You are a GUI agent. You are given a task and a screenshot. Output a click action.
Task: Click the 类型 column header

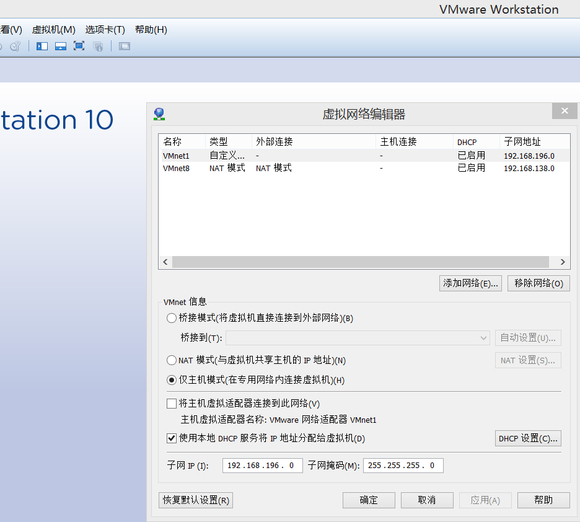[229, 142]
